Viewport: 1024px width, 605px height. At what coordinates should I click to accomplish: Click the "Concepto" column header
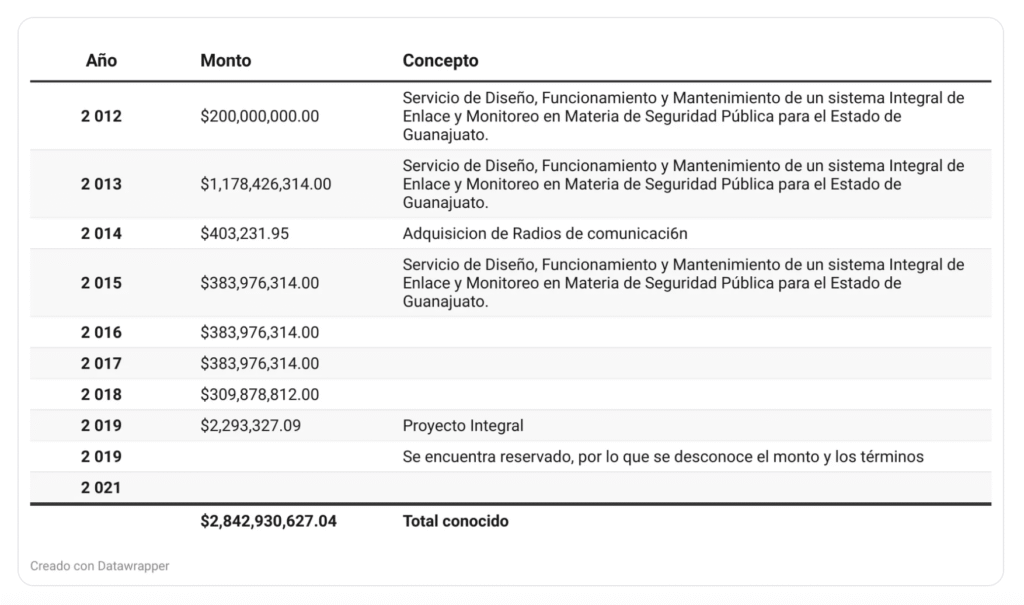[440, 60]
